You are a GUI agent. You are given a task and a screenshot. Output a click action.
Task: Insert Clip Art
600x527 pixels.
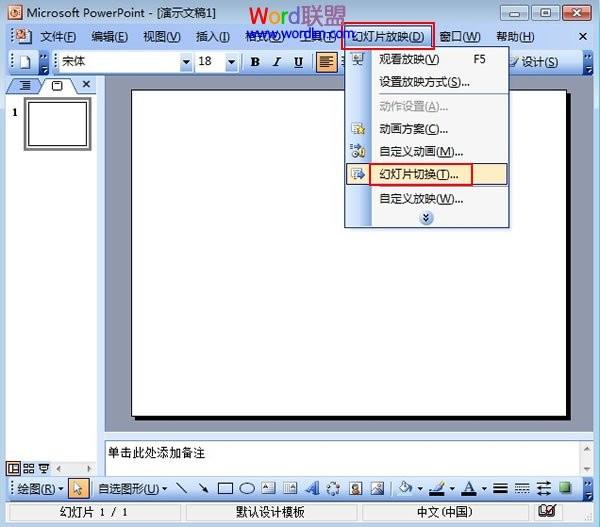point(355,488)
